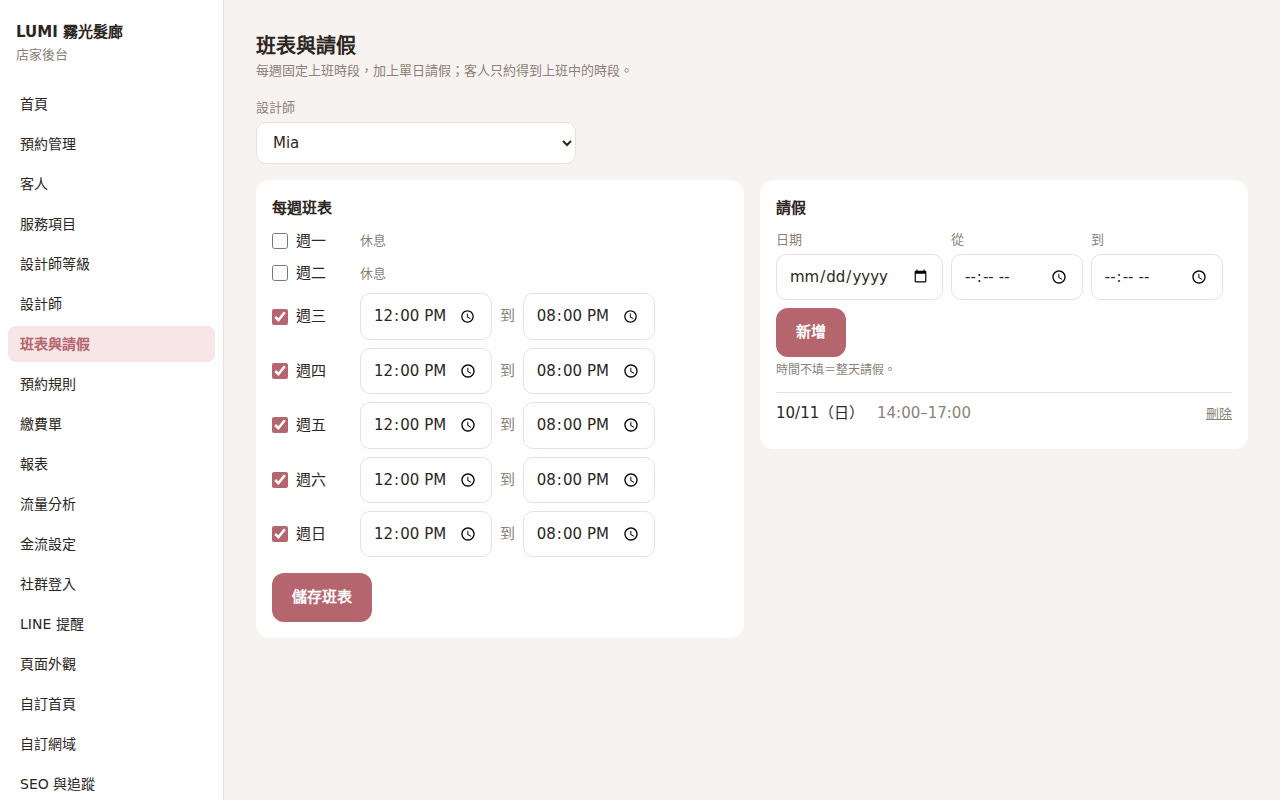Go to 首頁 in sidebar
This screenshot has width=1280, height=800.
click(111, 104)
